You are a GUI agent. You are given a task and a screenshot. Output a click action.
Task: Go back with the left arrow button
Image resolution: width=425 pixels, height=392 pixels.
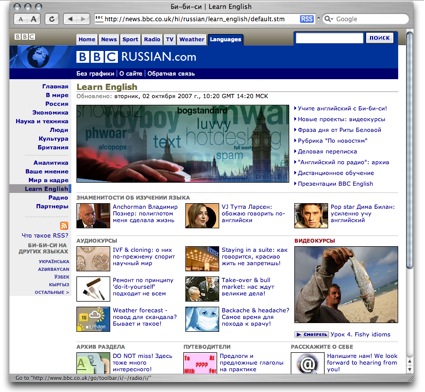click(70, 19)
